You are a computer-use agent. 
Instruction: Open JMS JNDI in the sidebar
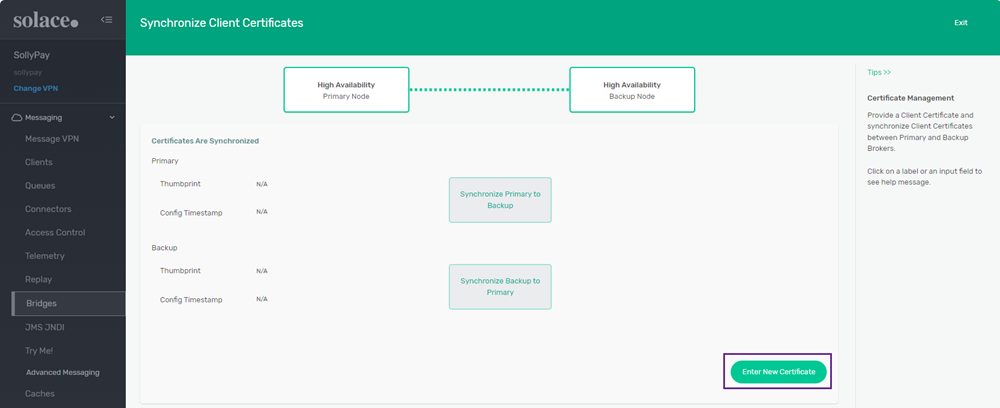[x=45, y=327]
